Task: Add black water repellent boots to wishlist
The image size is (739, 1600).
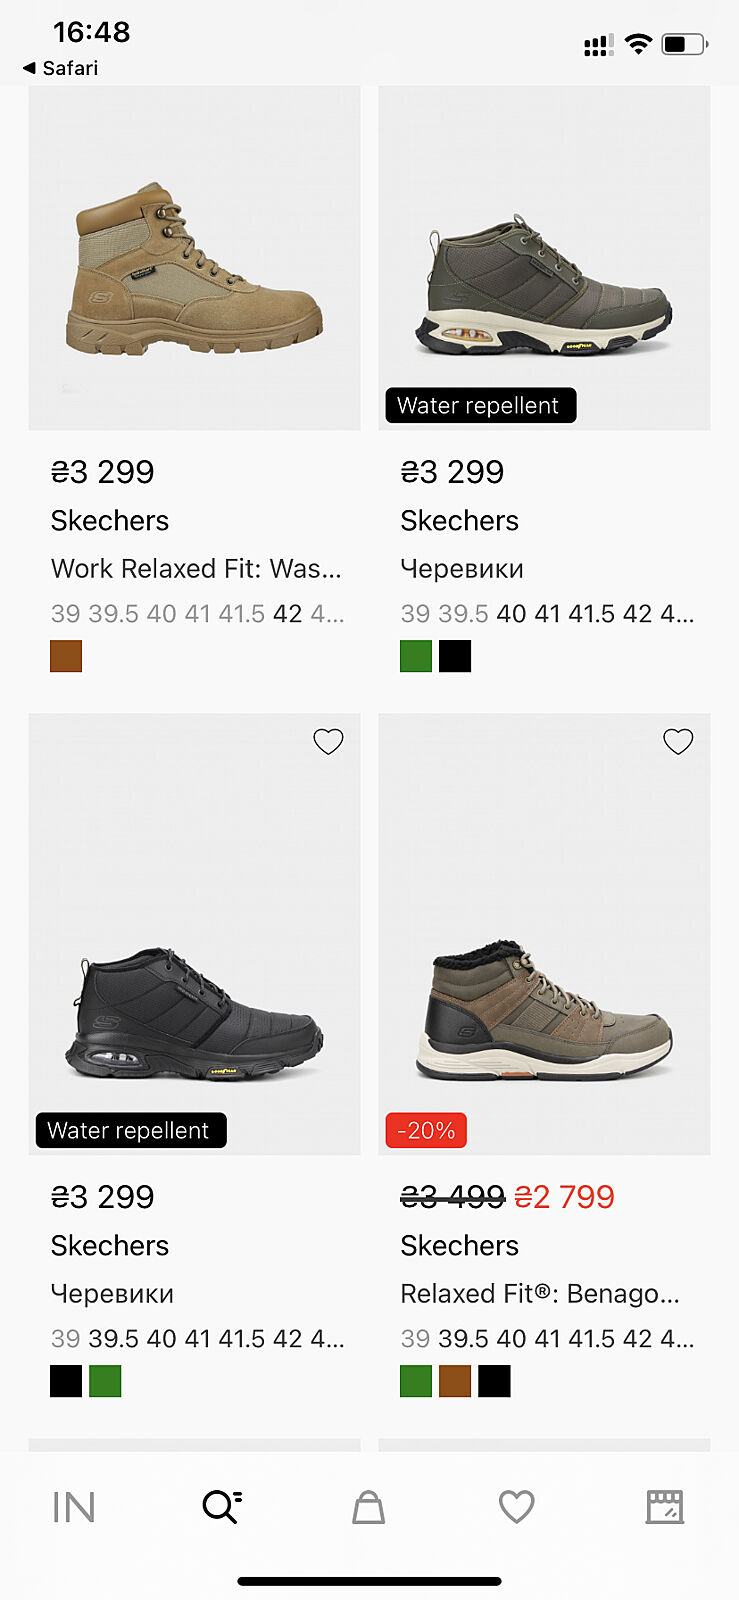Action: 328,741
